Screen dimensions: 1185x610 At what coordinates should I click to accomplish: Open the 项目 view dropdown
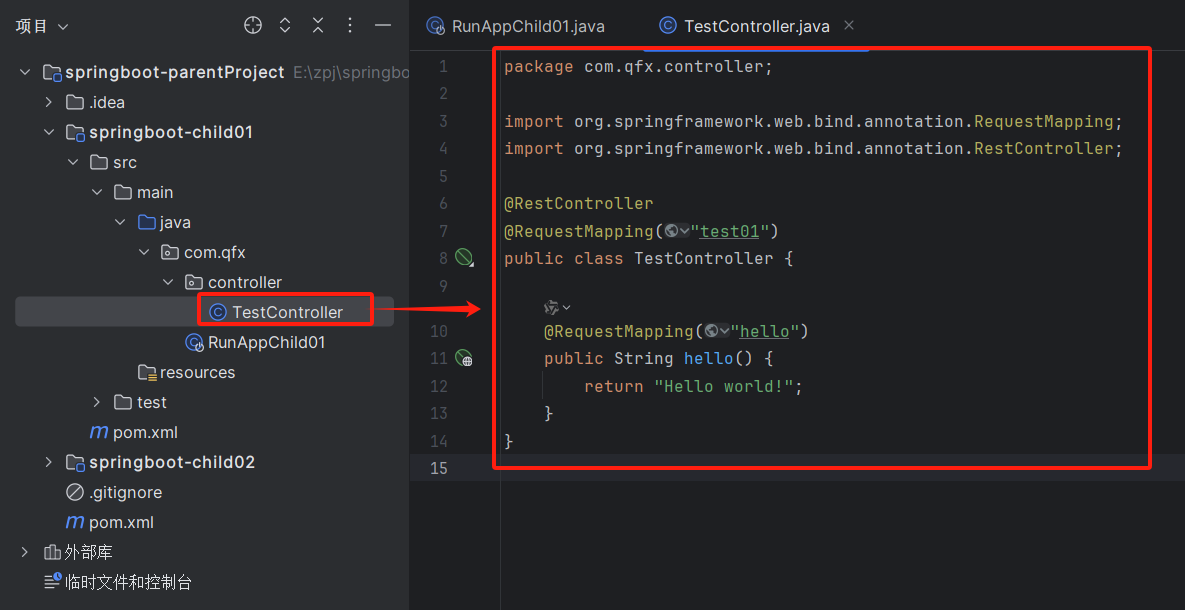42,26
